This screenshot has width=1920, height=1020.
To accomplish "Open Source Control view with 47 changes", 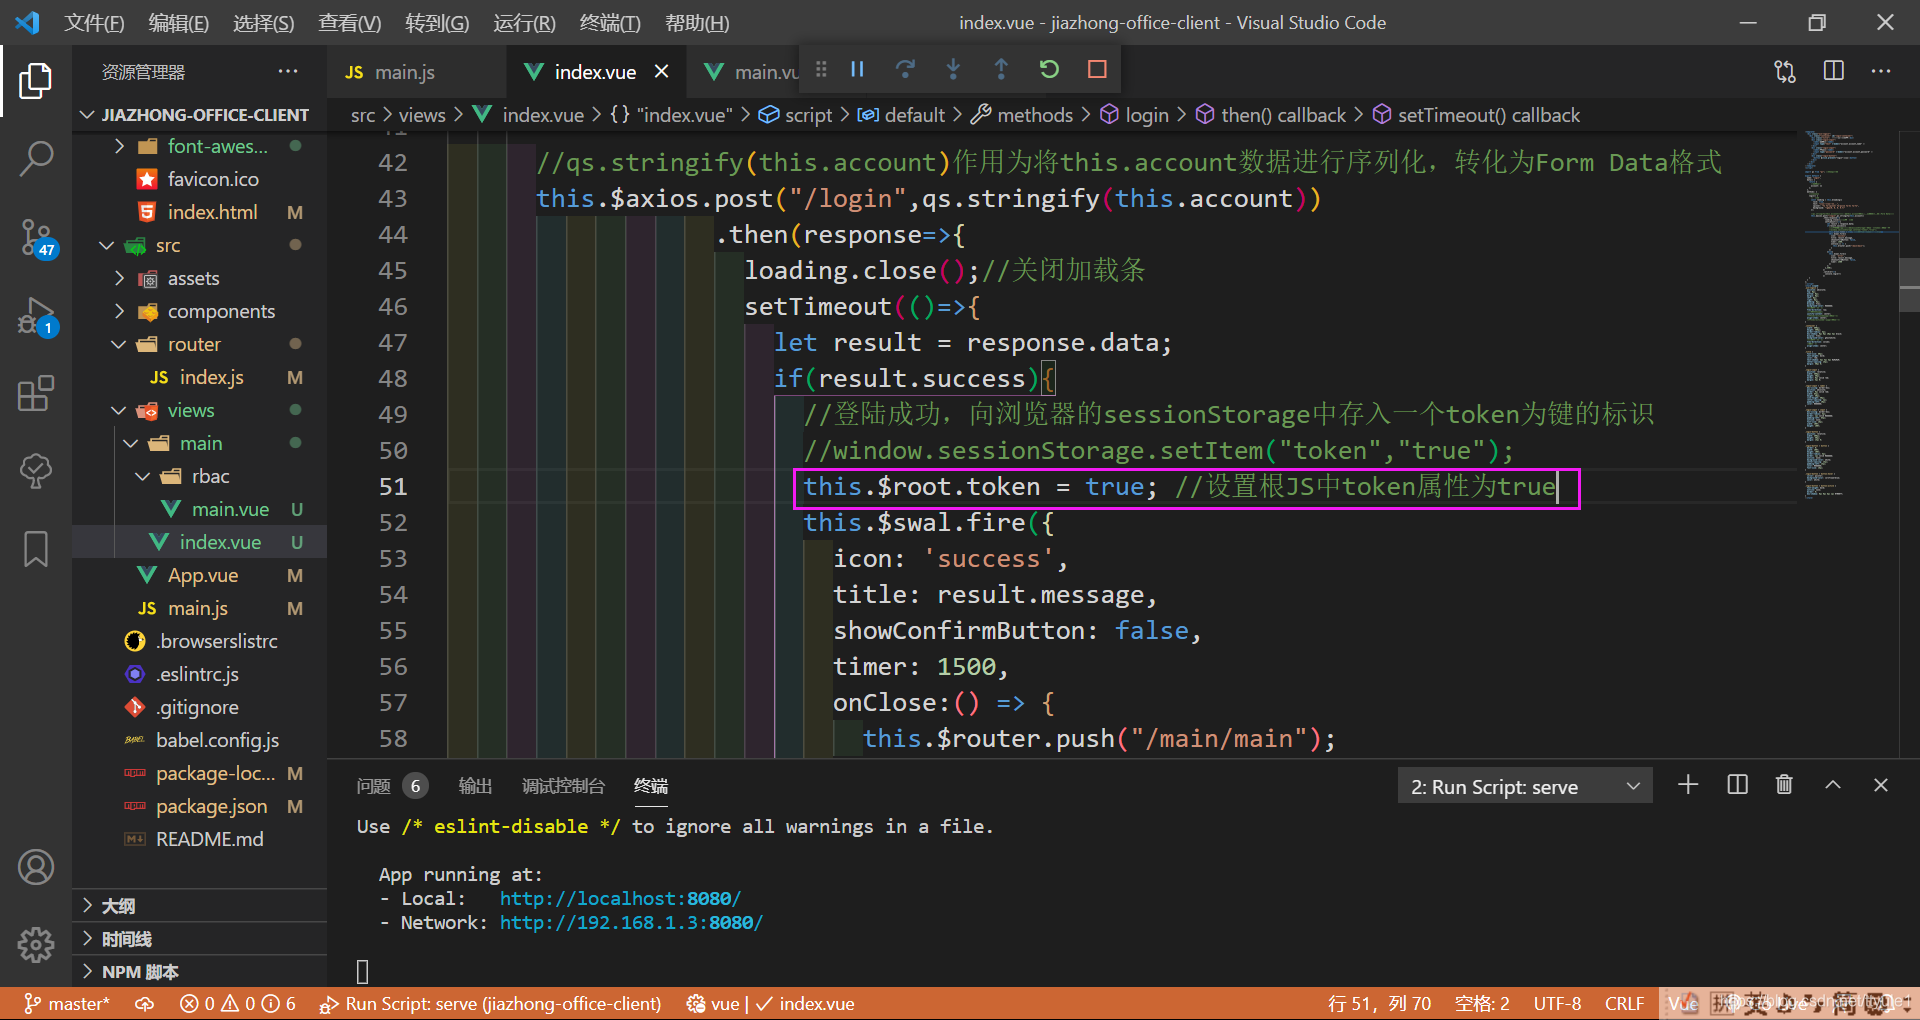I will pos(36,238).
